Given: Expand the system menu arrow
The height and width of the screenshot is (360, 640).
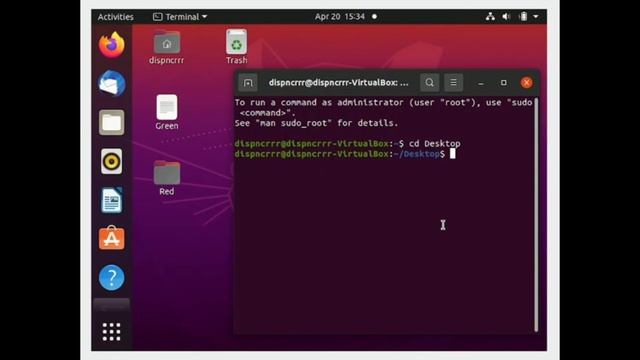Looking at the screenshot, I should 536,17.
